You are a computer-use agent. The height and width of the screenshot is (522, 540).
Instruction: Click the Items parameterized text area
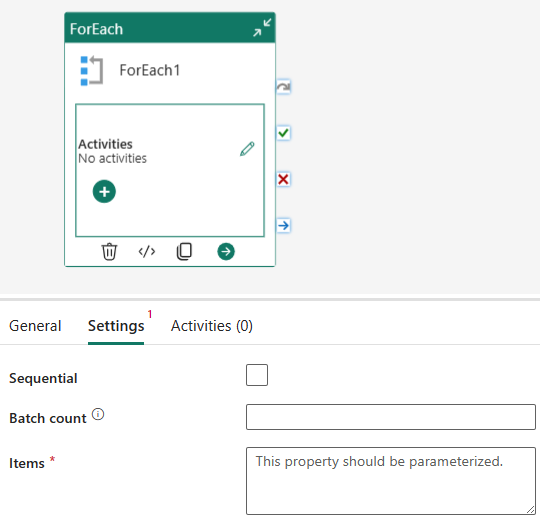click(391, 481)
